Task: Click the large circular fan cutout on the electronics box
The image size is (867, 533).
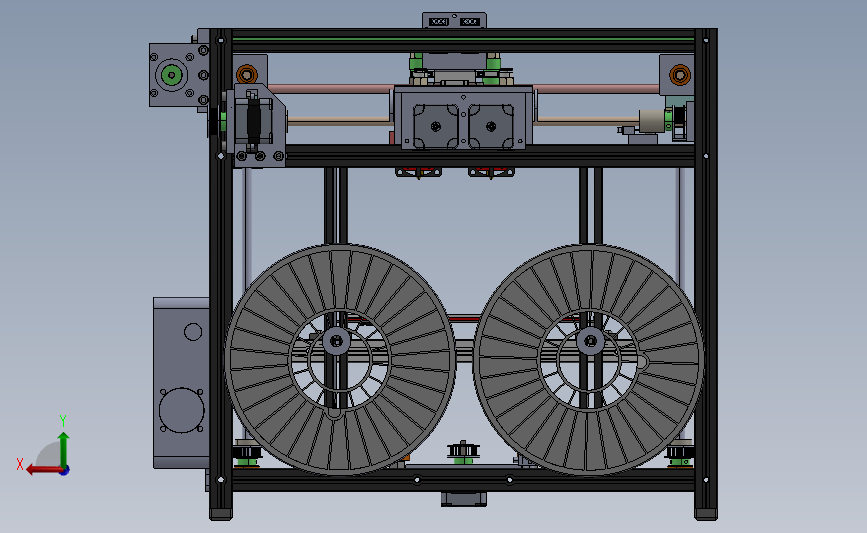Action: pos(181,410)
